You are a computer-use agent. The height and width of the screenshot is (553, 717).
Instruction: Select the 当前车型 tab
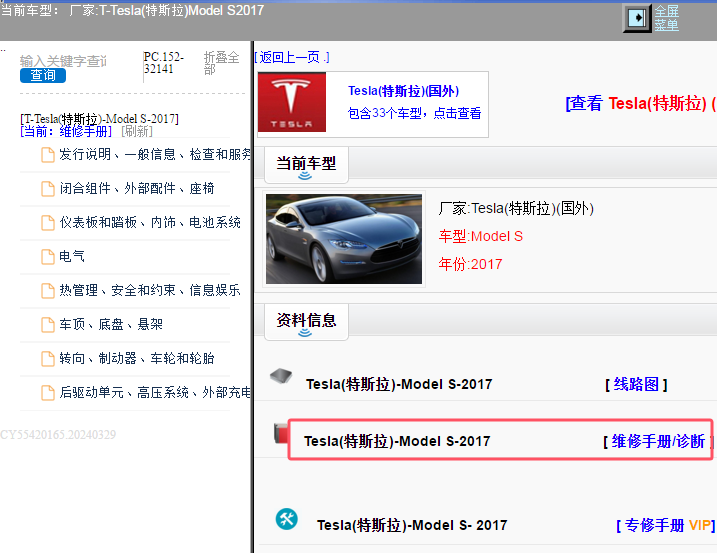(306, 165)
